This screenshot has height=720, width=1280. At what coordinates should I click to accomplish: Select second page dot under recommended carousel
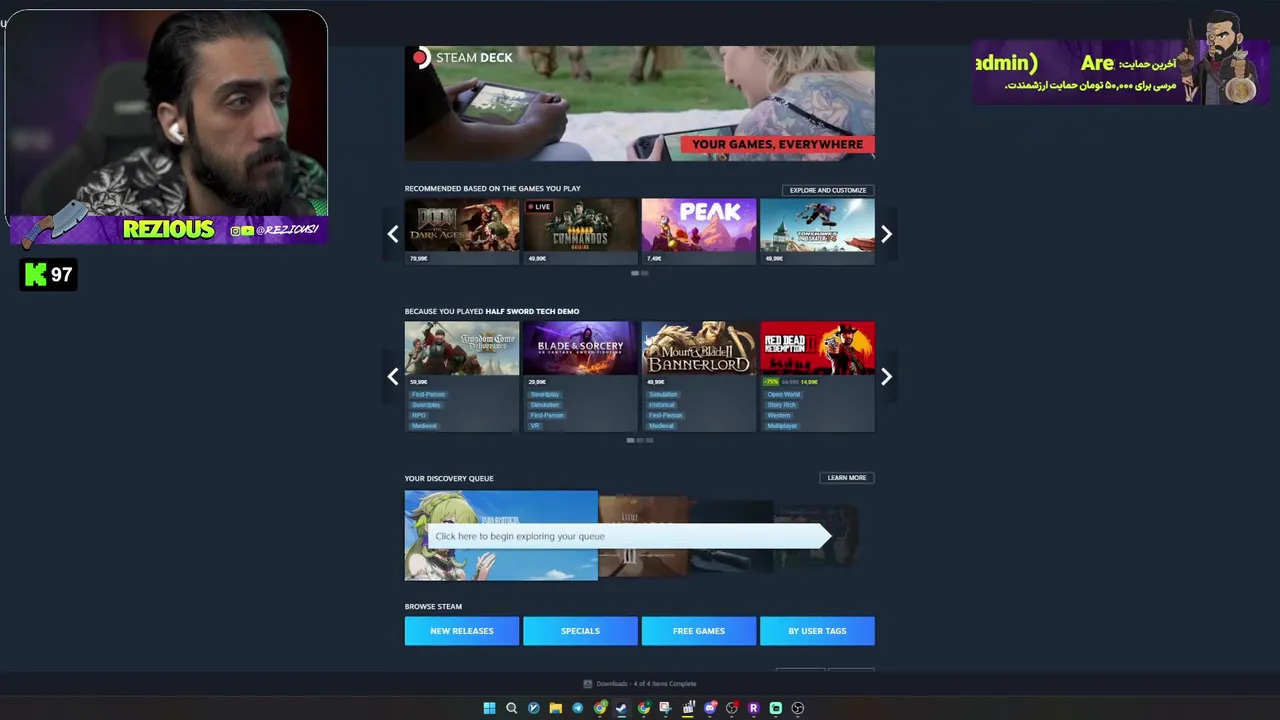click(x=645, y=273)
